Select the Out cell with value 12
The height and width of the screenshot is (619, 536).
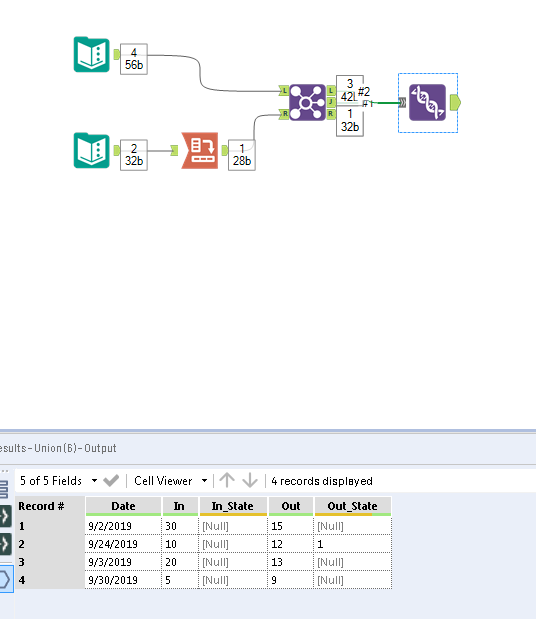click(x=290, y=544)
